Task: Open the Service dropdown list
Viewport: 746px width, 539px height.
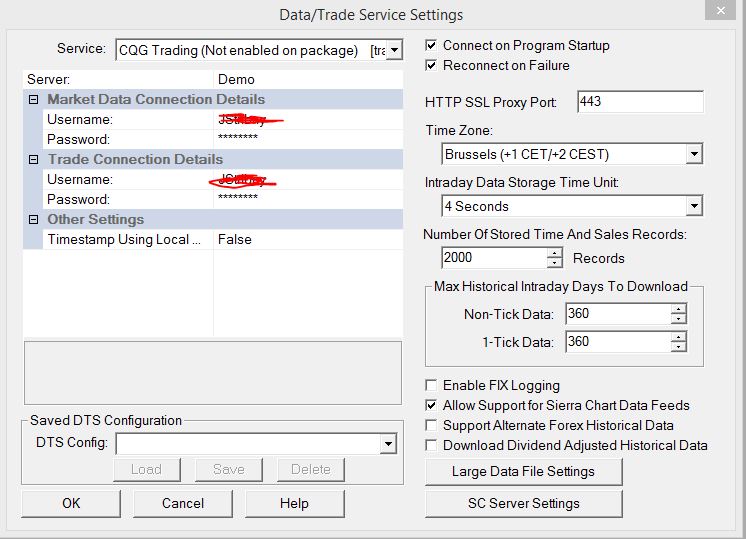Action: pos(394,50)
